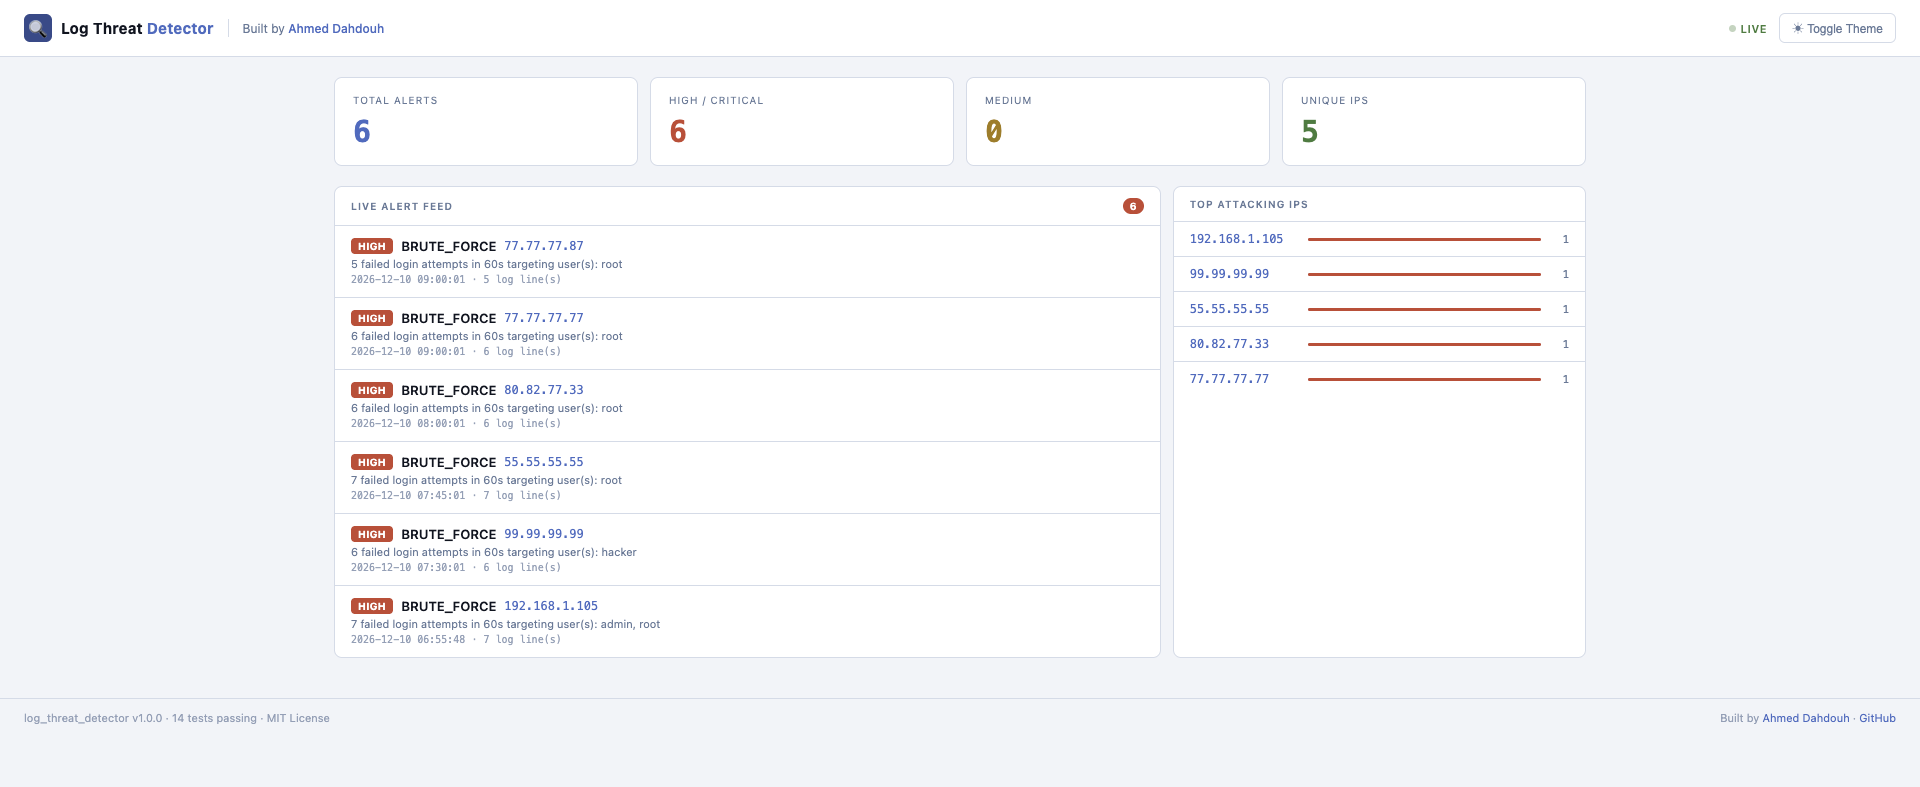Select the High / Critical card
This screenshot has width=1920, height=787.
click(802, 121)
